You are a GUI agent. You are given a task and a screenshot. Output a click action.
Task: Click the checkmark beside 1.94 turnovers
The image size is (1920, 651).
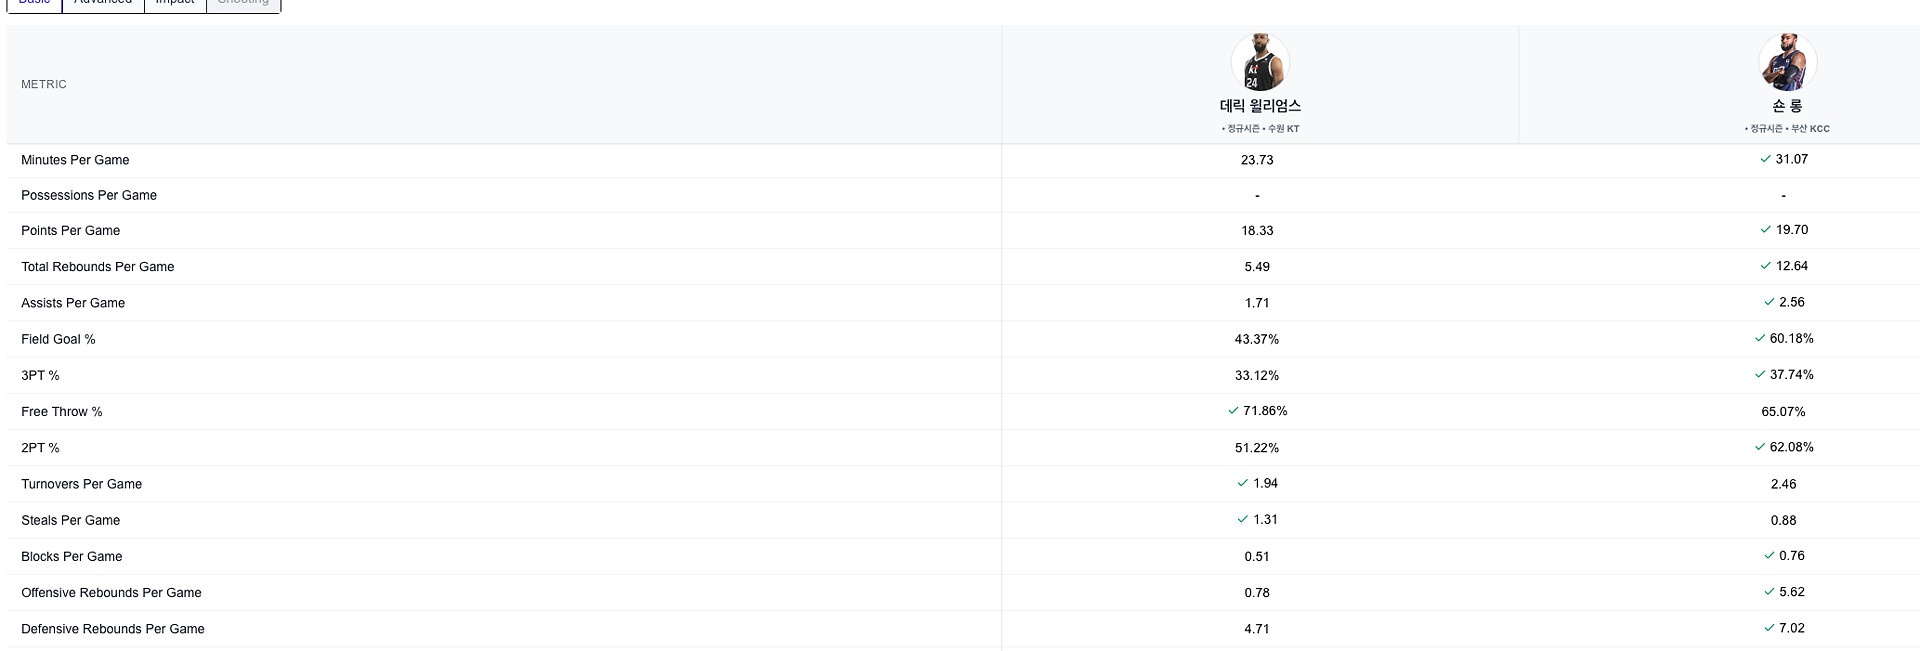[x=1242, y=483]
